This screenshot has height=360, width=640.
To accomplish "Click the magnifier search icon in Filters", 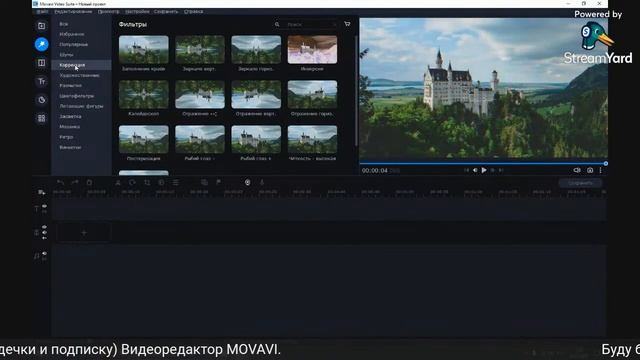I will pos(277,24).
